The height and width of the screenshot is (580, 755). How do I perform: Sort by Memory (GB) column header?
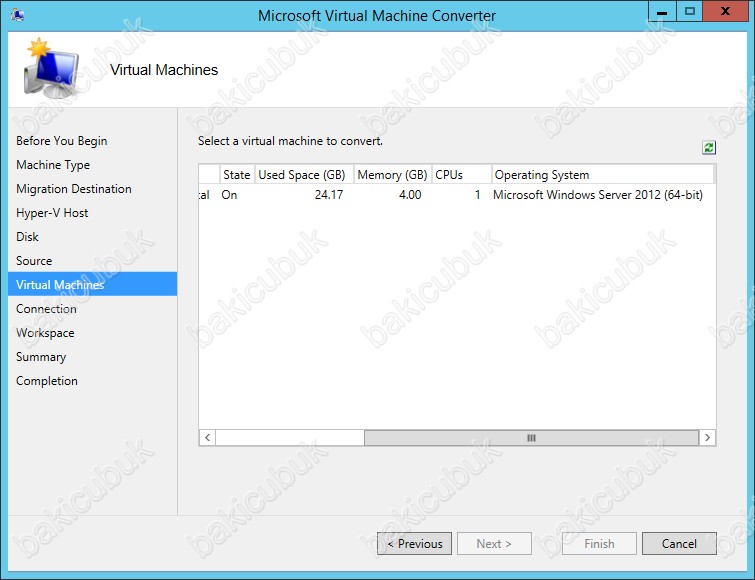tap(392, 174)
